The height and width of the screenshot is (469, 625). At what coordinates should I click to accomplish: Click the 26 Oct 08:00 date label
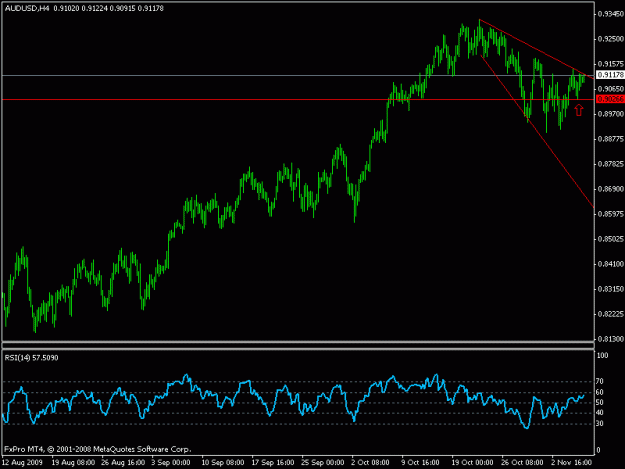pos(522,463)
